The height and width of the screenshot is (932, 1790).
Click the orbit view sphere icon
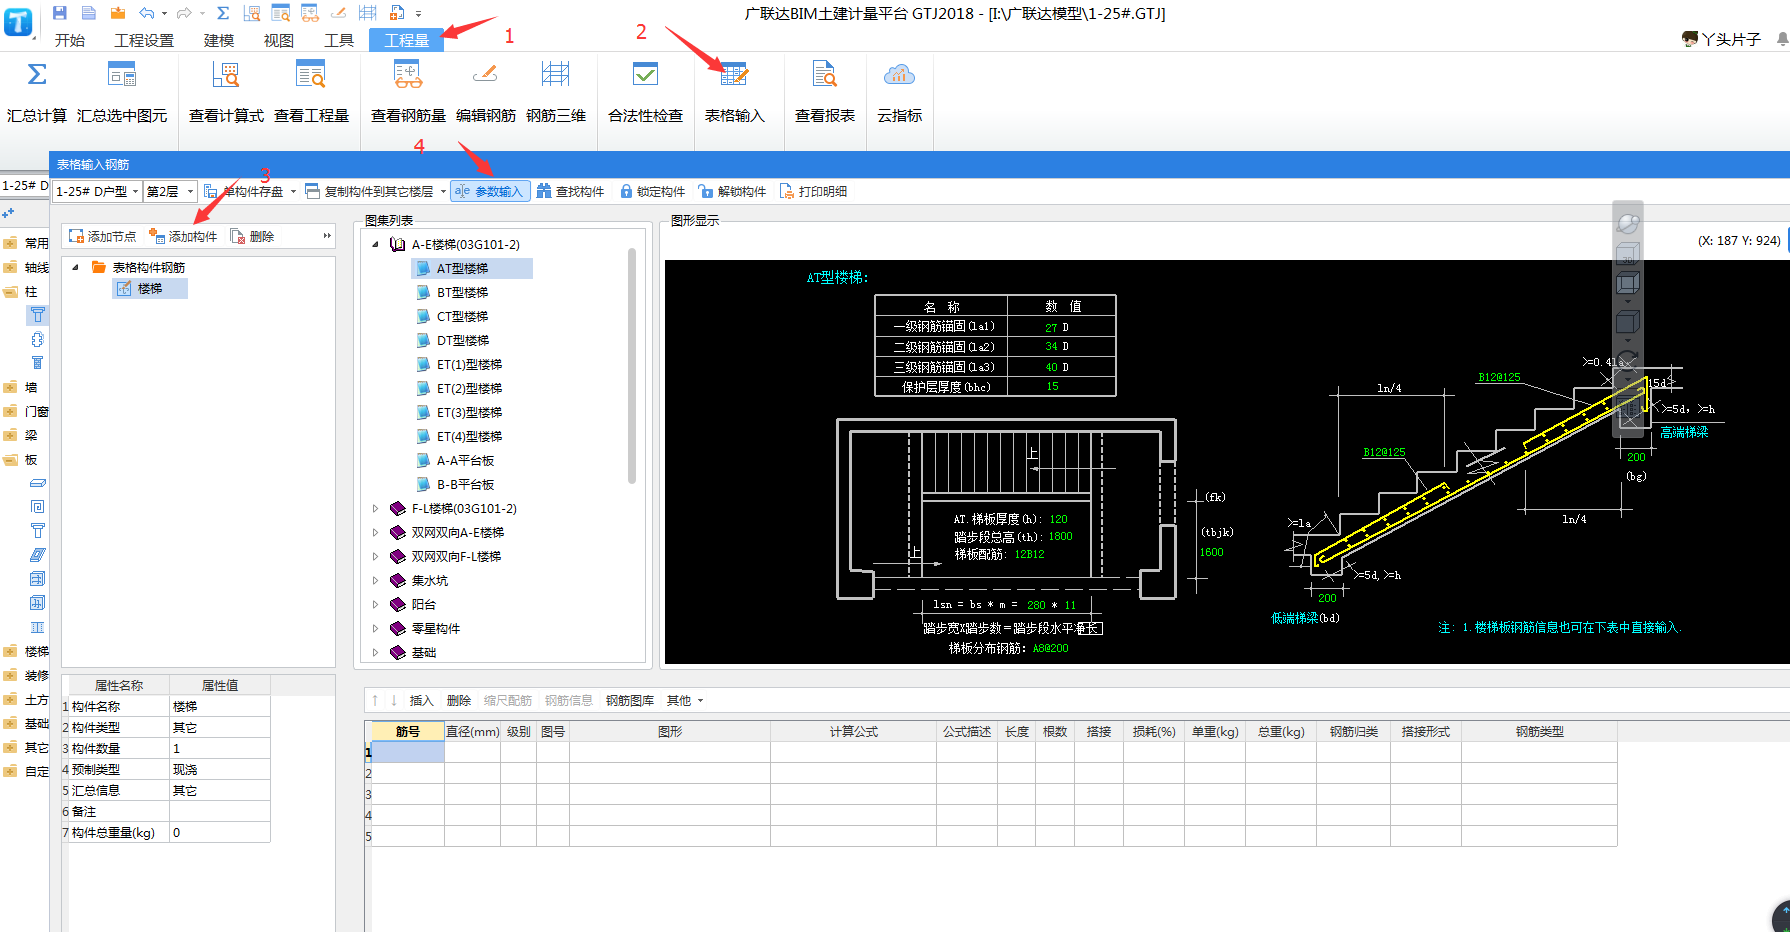[1628, 223]
